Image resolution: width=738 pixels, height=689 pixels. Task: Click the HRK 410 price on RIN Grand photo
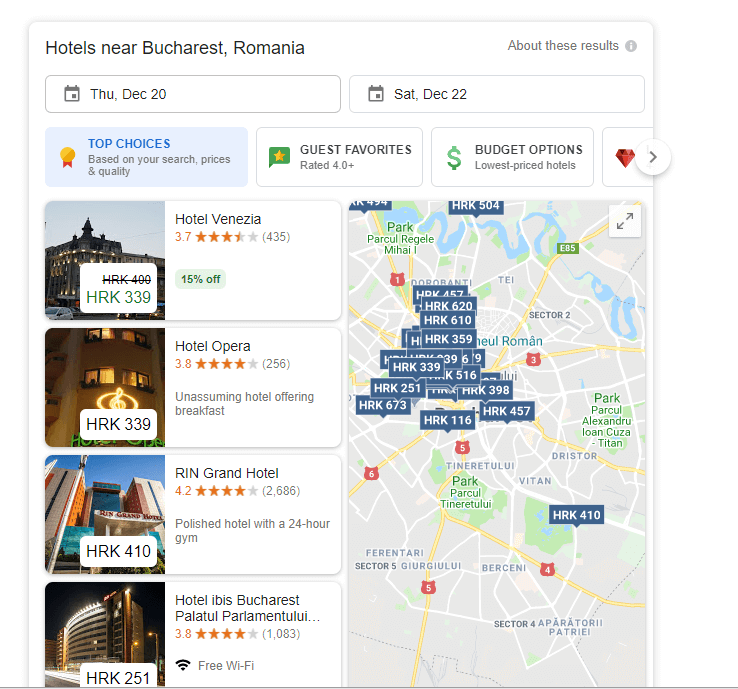click(118, 551)
